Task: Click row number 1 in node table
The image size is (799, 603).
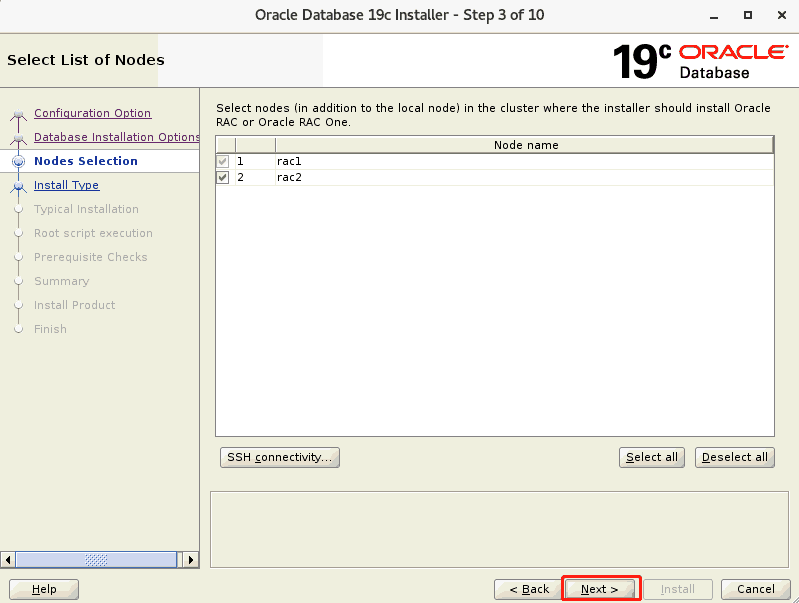Action: [x=255, y=162]
